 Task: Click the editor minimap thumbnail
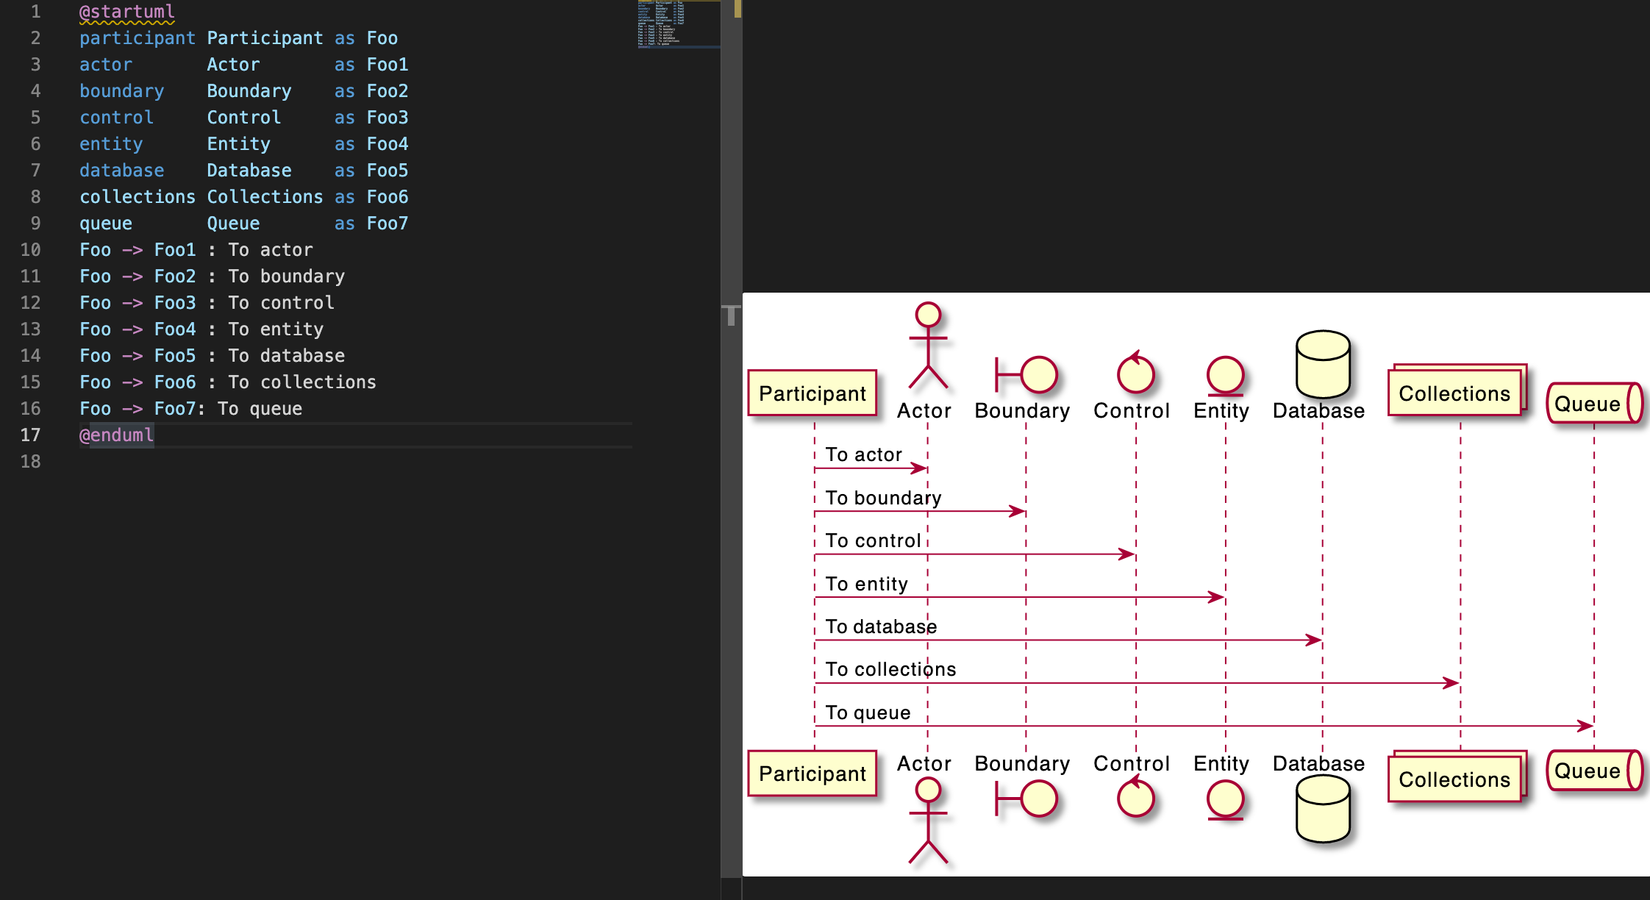point(678,25)
